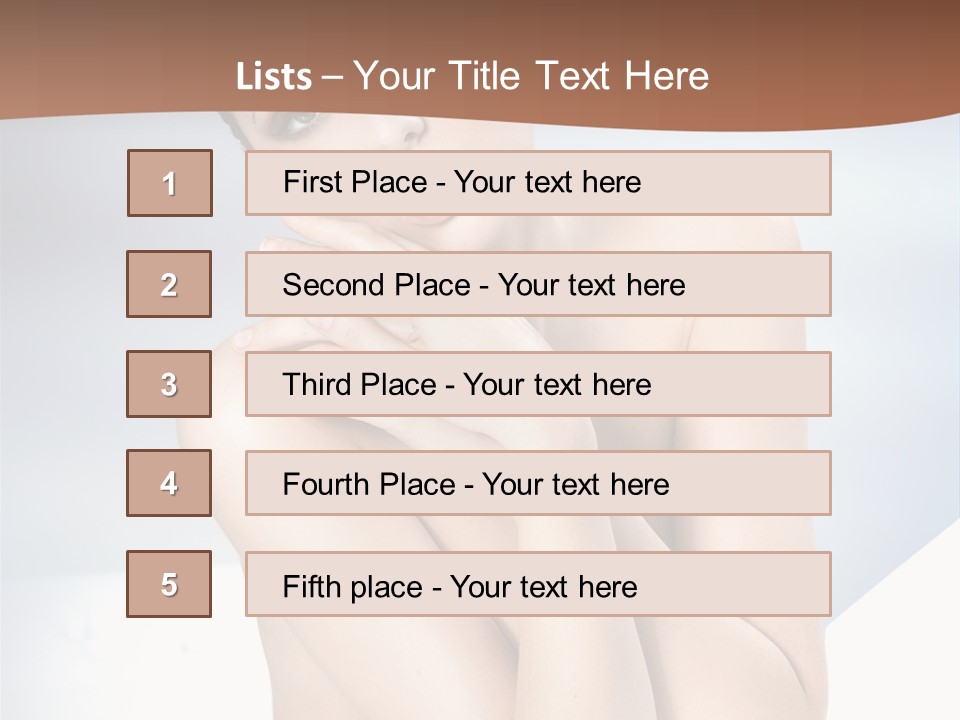Screen dimensions: 960x720
Task: Click the word "Fifth" in the list
Action: pos(311,586)
